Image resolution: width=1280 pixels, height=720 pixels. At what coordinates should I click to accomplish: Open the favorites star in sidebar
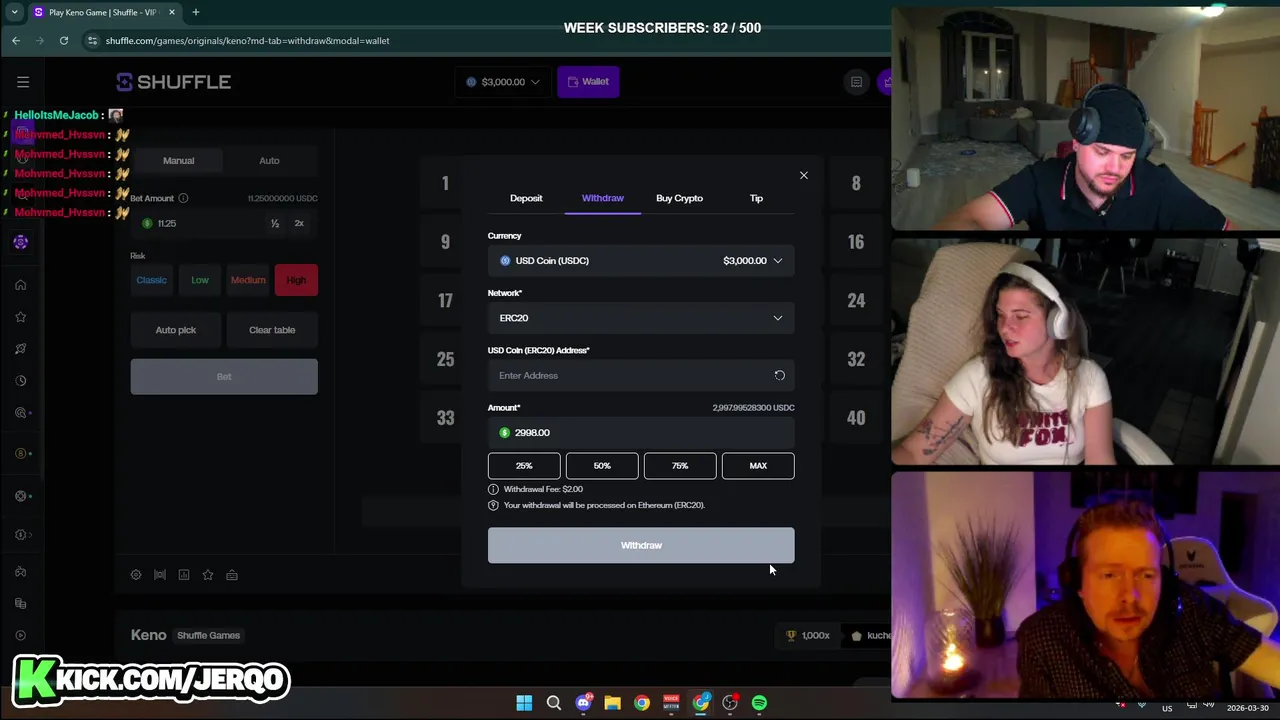[x=20, y=317]
